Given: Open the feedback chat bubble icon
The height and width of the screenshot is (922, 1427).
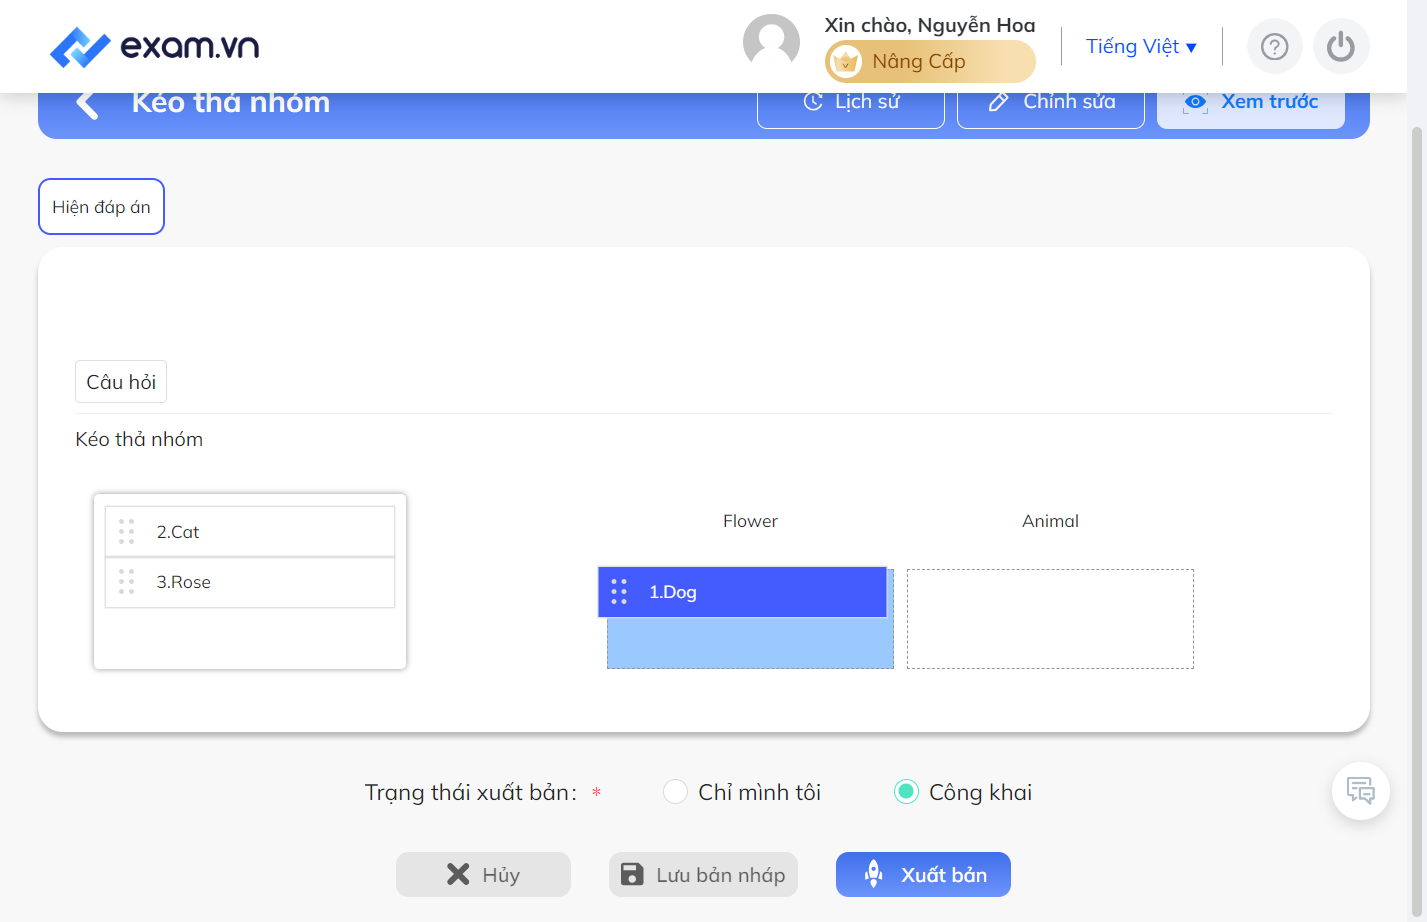Looking at the screenshot, I should point(1360,791).
